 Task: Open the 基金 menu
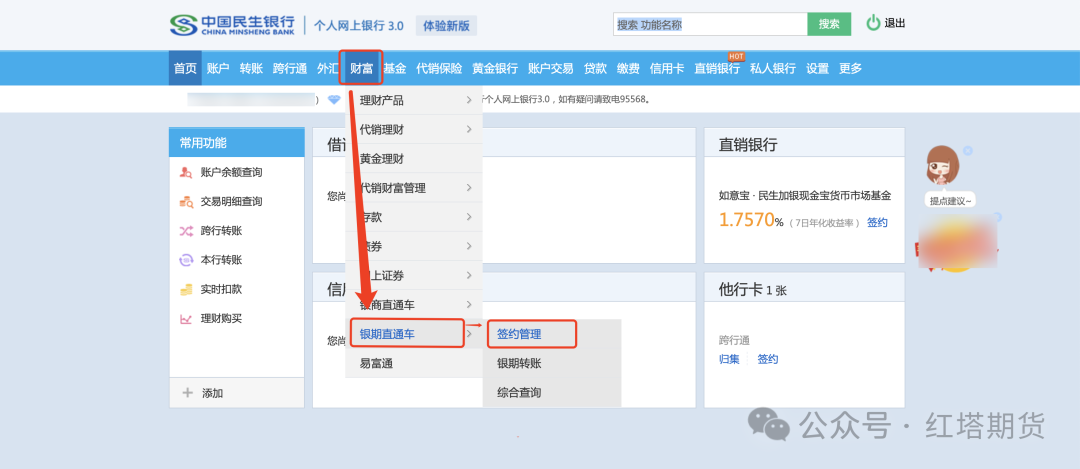pyautogui.click(x=395, y=68)
